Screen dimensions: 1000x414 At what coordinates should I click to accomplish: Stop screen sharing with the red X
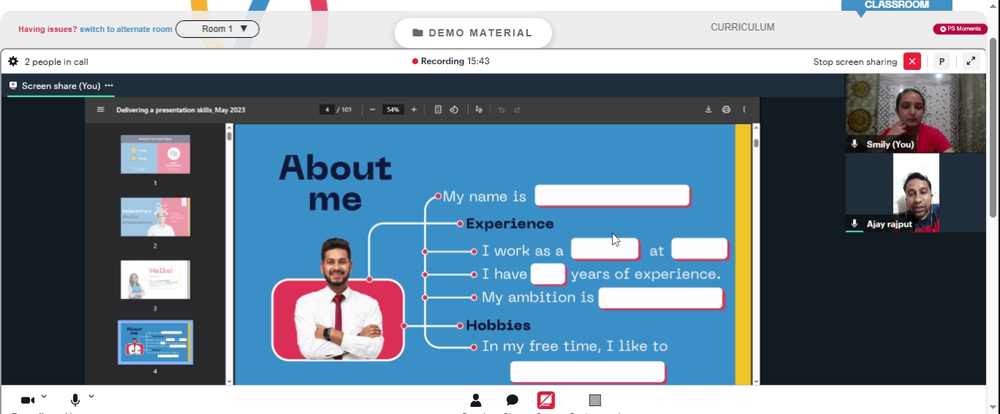[x=913, y=62]
